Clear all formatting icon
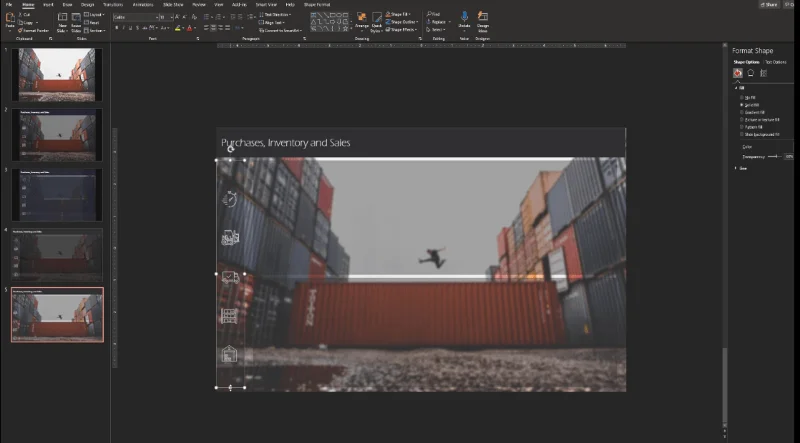Screen dimensions: 800x443 tap(194, 17)
